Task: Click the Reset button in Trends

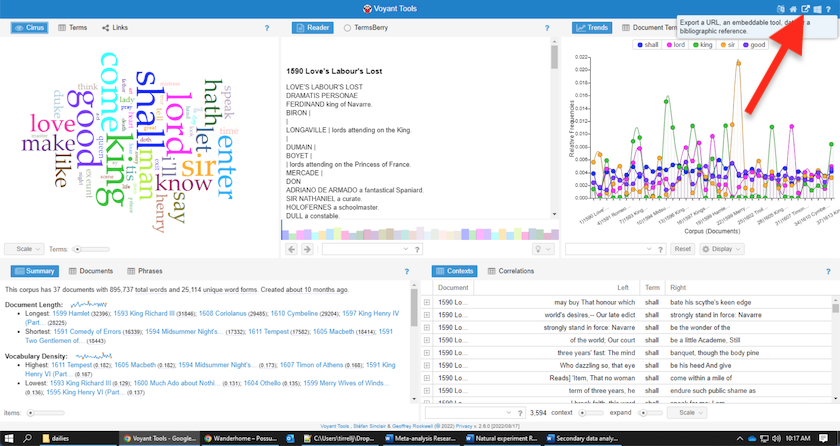Action: pos(682,249)
